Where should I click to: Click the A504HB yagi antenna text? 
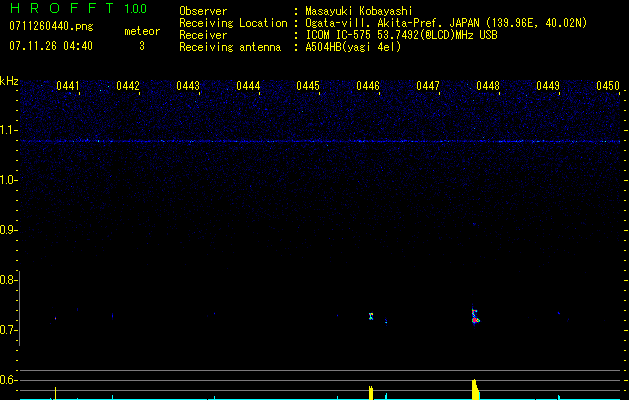pos(353,47)
